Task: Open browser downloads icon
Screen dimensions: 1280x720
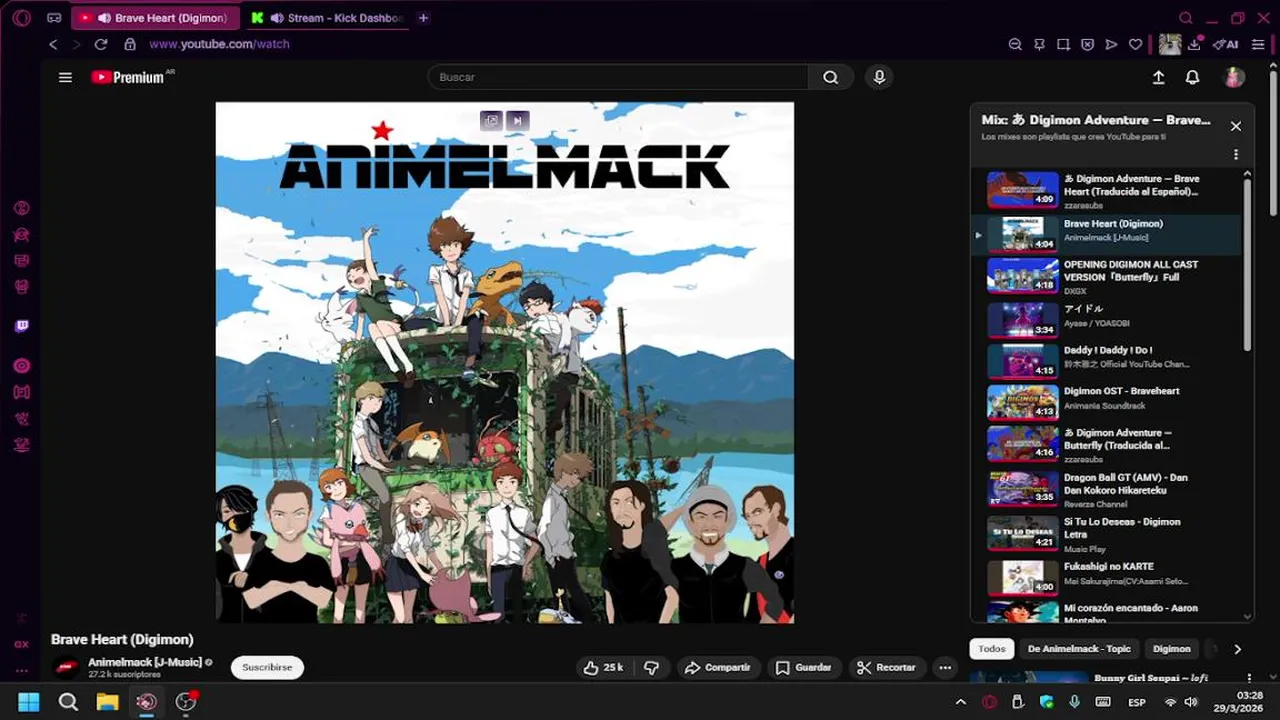Action: (x=1194, y=44)
